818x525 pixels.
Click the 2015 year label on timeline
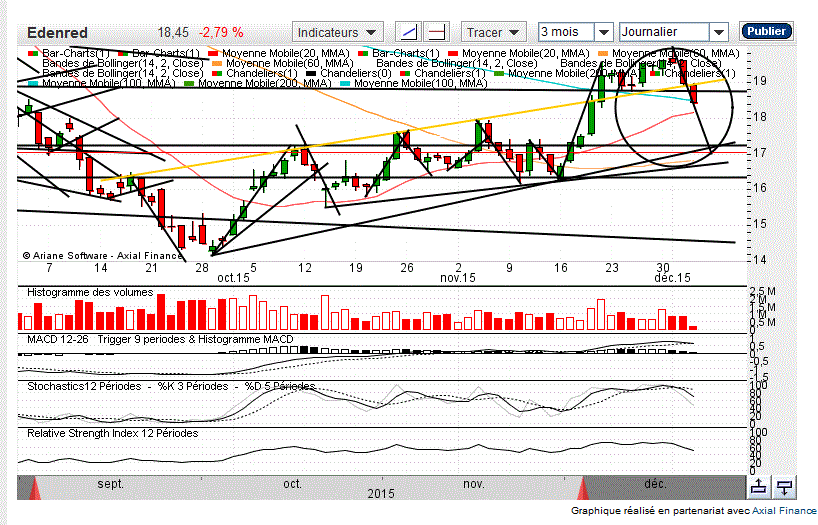coord(381,494)
